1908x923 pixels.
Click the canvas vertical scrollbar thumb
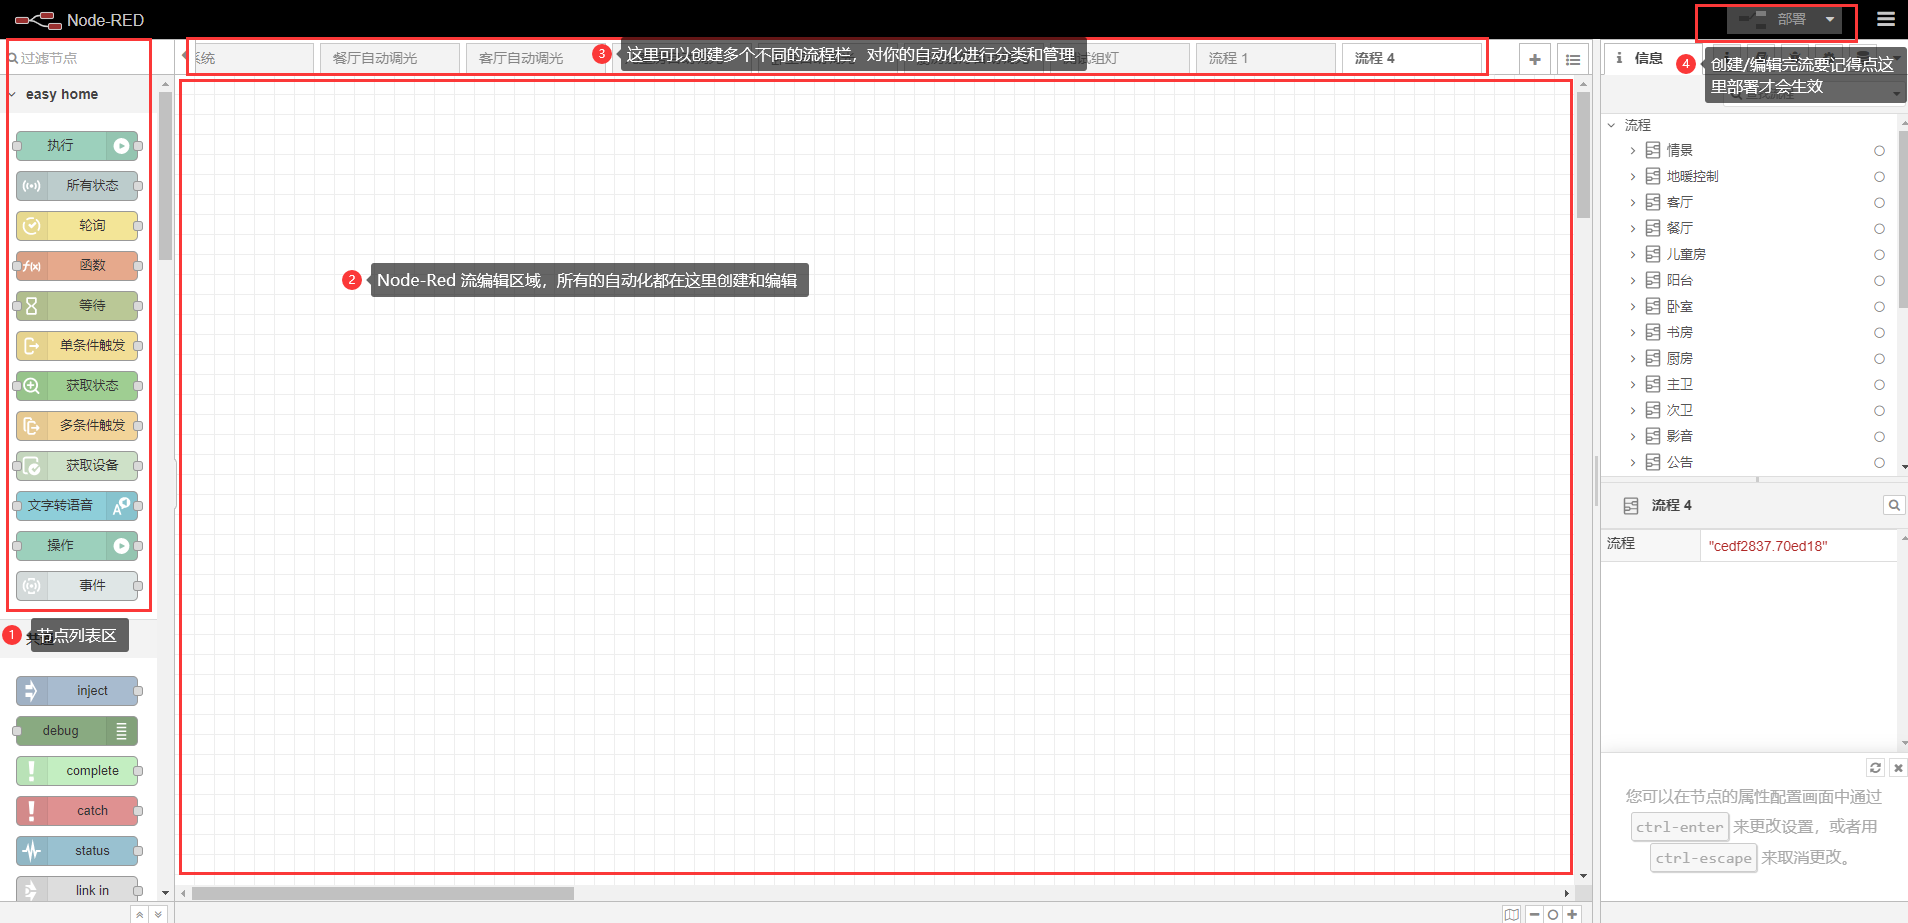tap(1583, 155)
